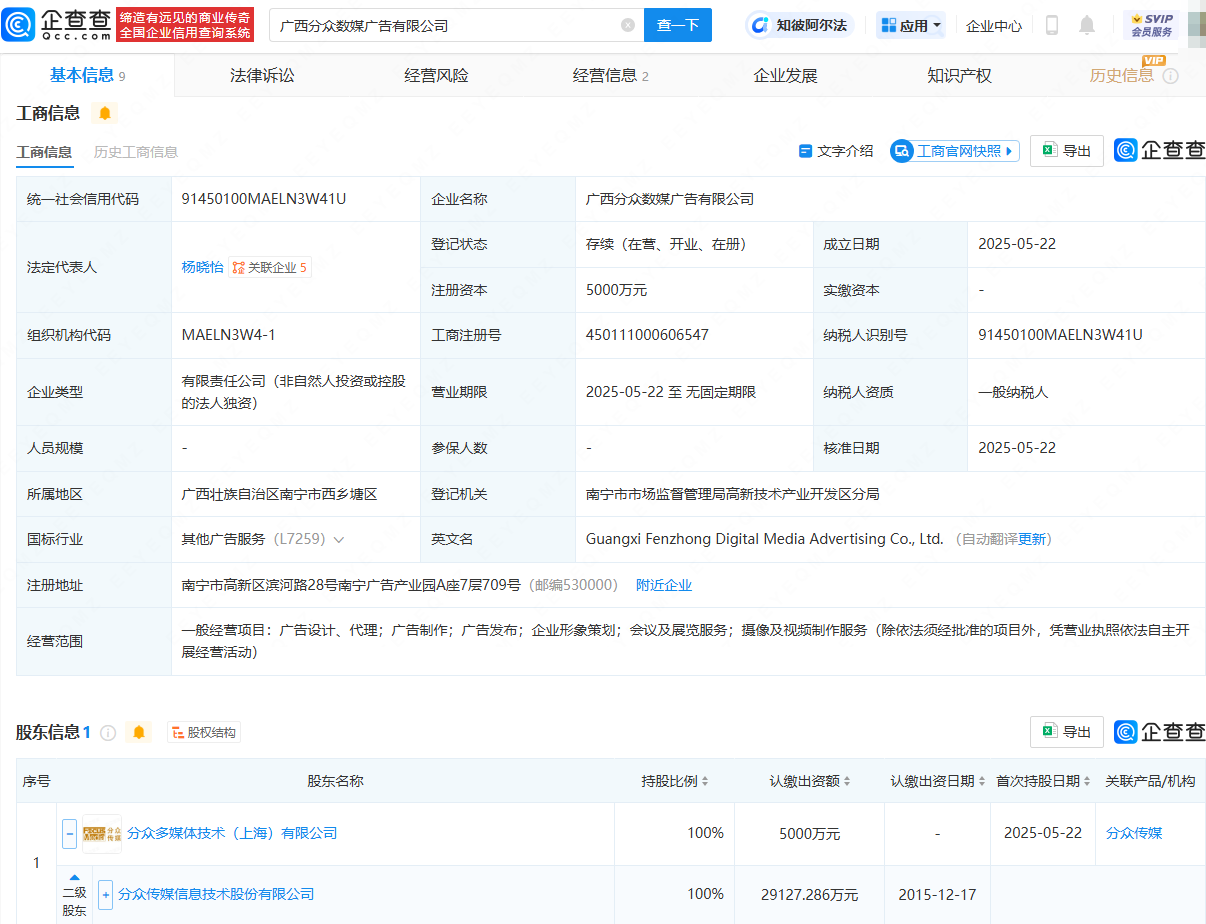Open 文字介绍 view
Image resolution: width=1206 pixels, height=924 pixels.
coord(836,151)
